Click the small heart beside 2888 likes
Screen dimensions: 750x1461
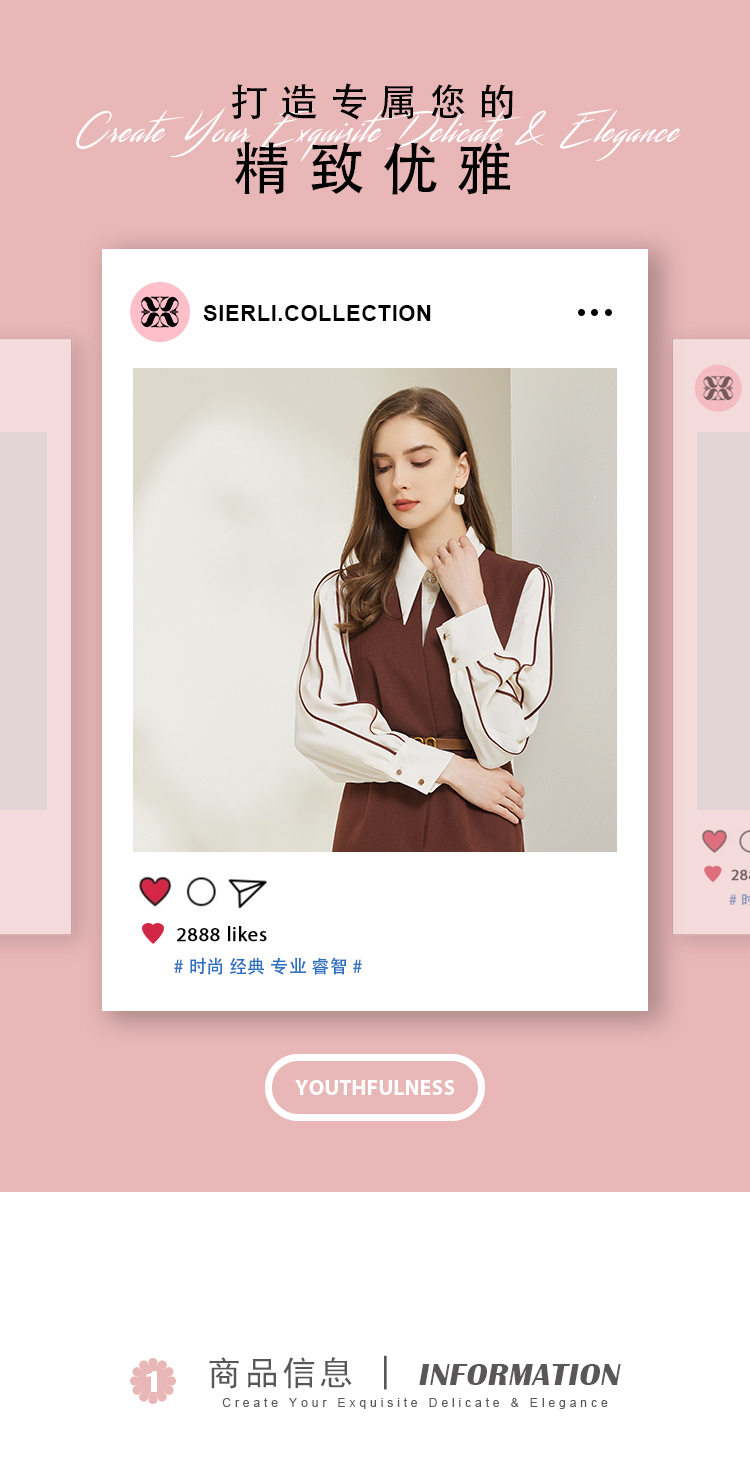point(153,934)
